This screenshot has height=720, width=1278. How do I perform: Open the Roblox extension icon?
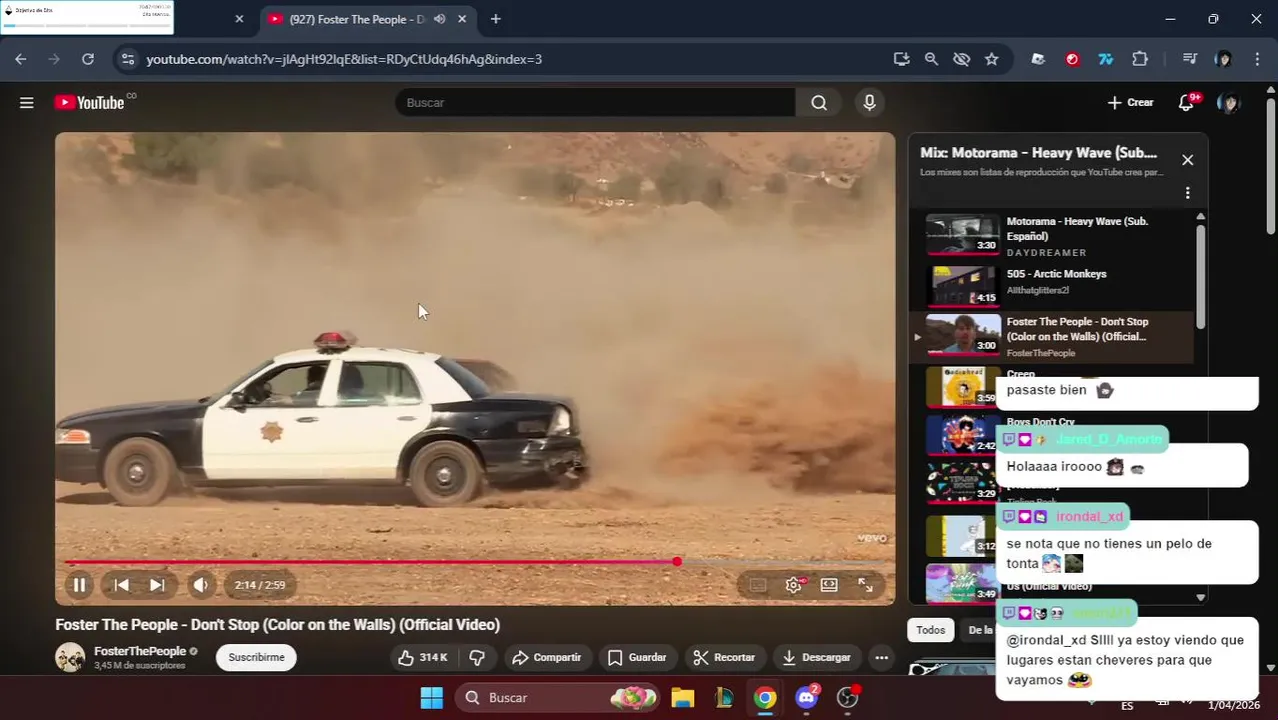click(x=1038, y=59)
